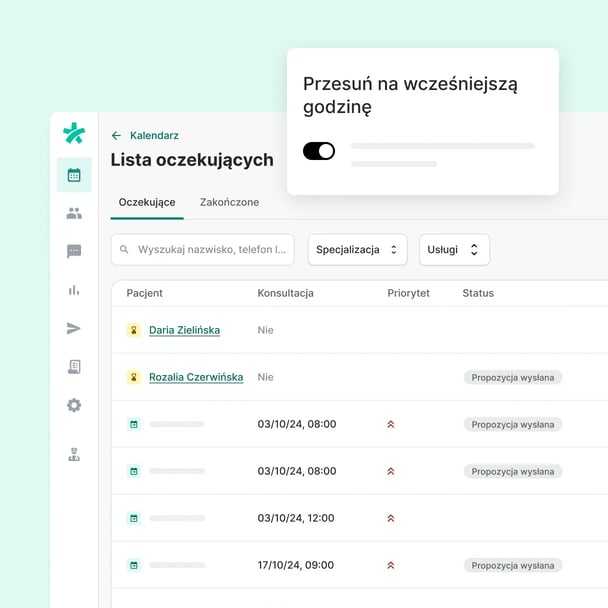Click the Docplanner logo icon

(74, 133)
